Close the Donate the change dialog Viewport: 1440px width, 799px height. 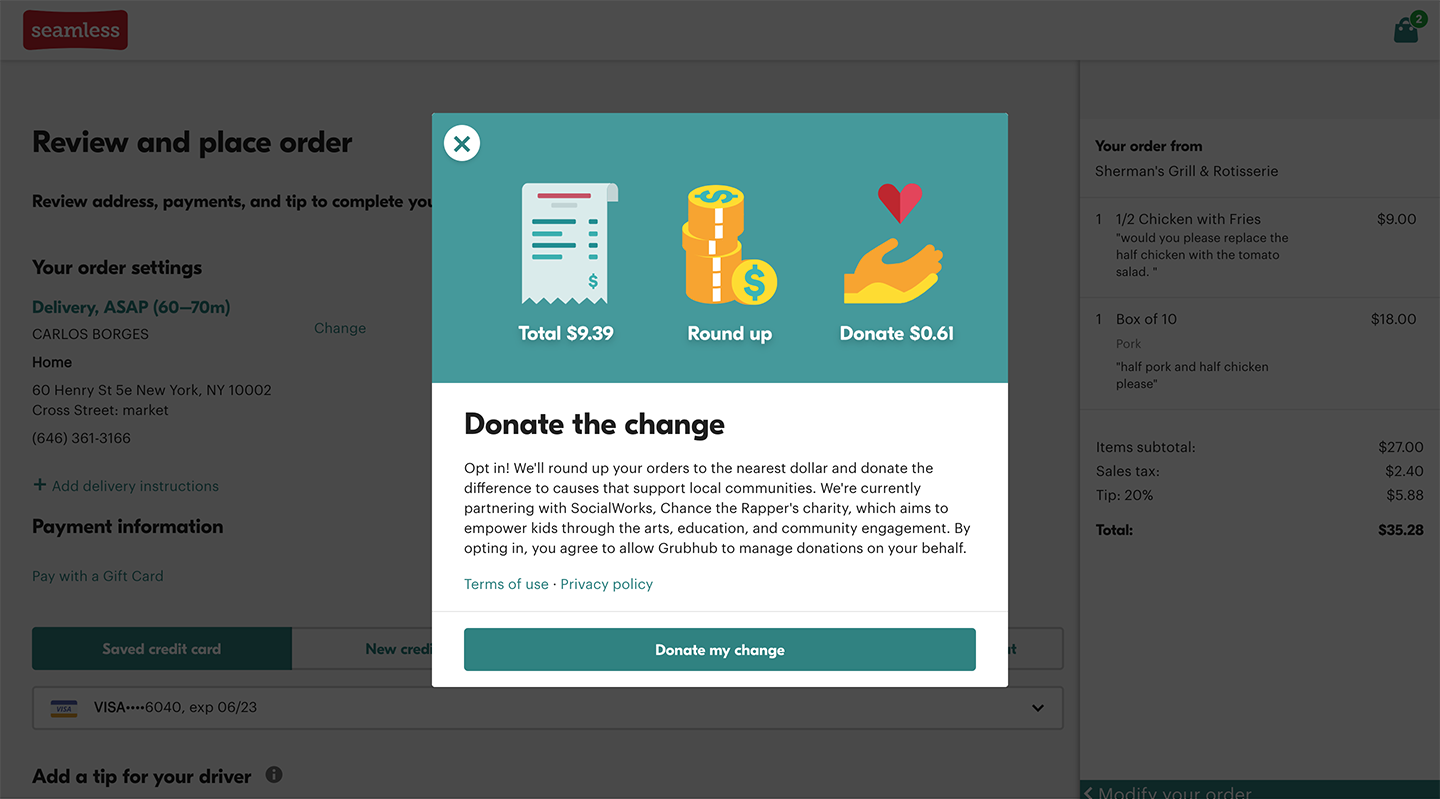[461, 143]
